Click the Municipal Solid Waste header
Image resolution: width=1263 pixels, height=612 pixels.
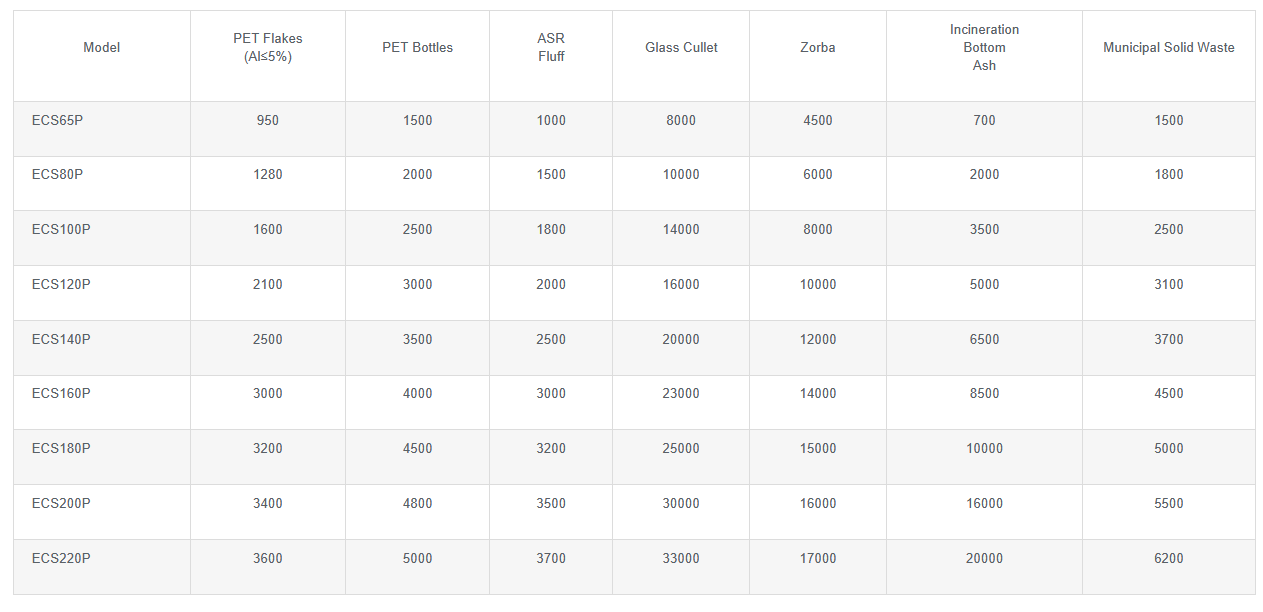click(1168, 48)
